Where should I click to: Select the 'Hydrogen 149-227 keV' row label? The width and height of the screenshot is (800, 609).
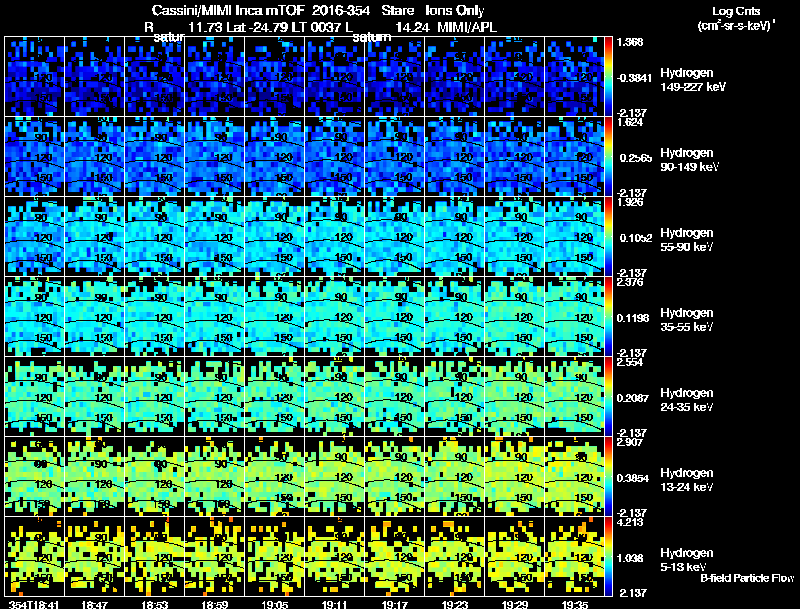tap(692, 80)
